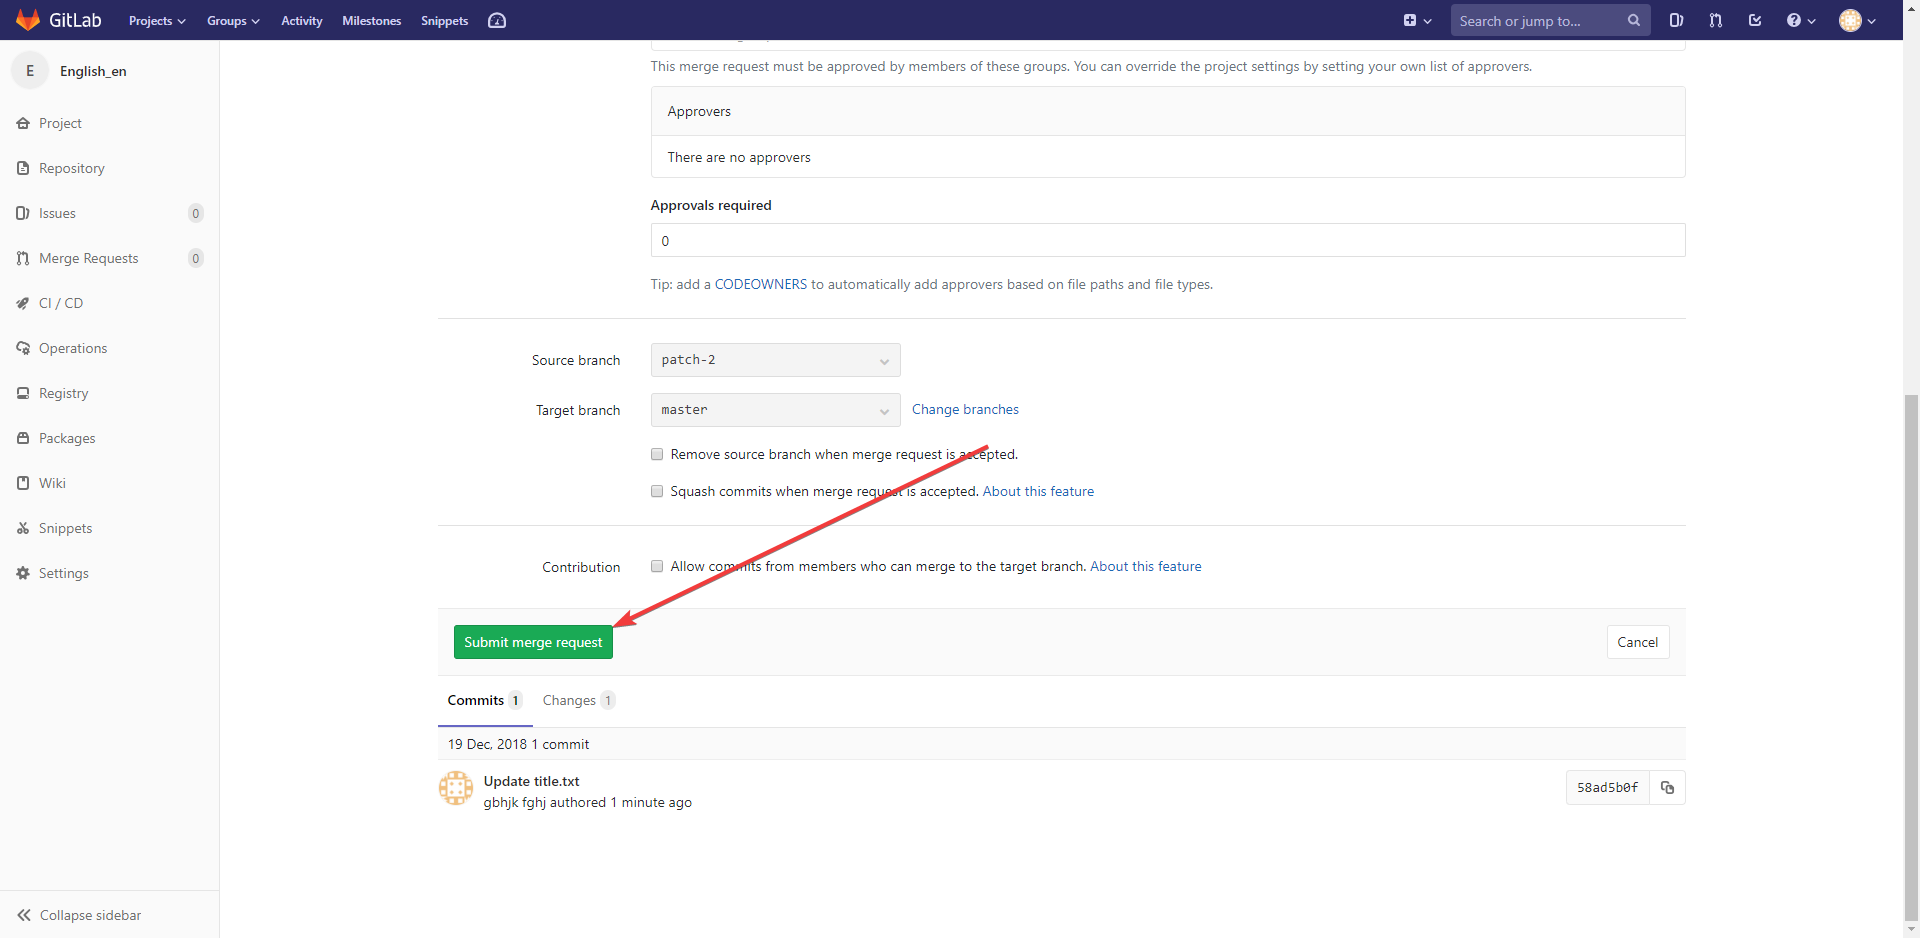Image resolution: width=1920 pixels, height=938 pixels.
Task: Open About this feature link for squash
Action: point(1038,491)
